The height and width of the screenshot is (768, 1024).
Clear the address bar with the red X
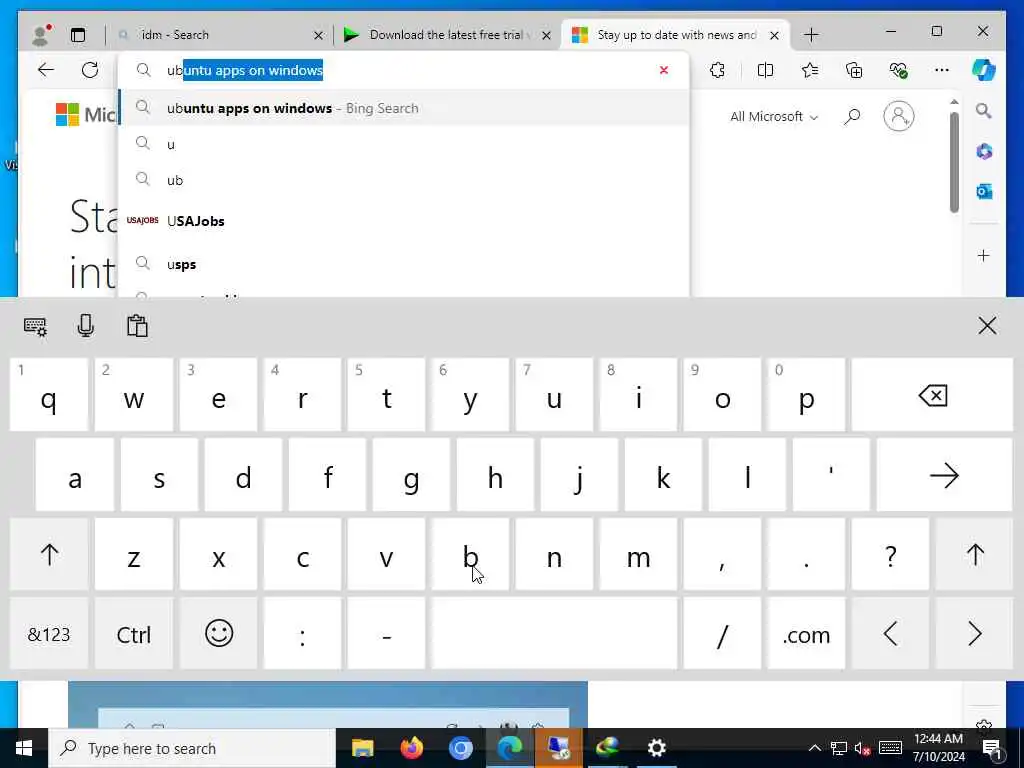(664, 70)
